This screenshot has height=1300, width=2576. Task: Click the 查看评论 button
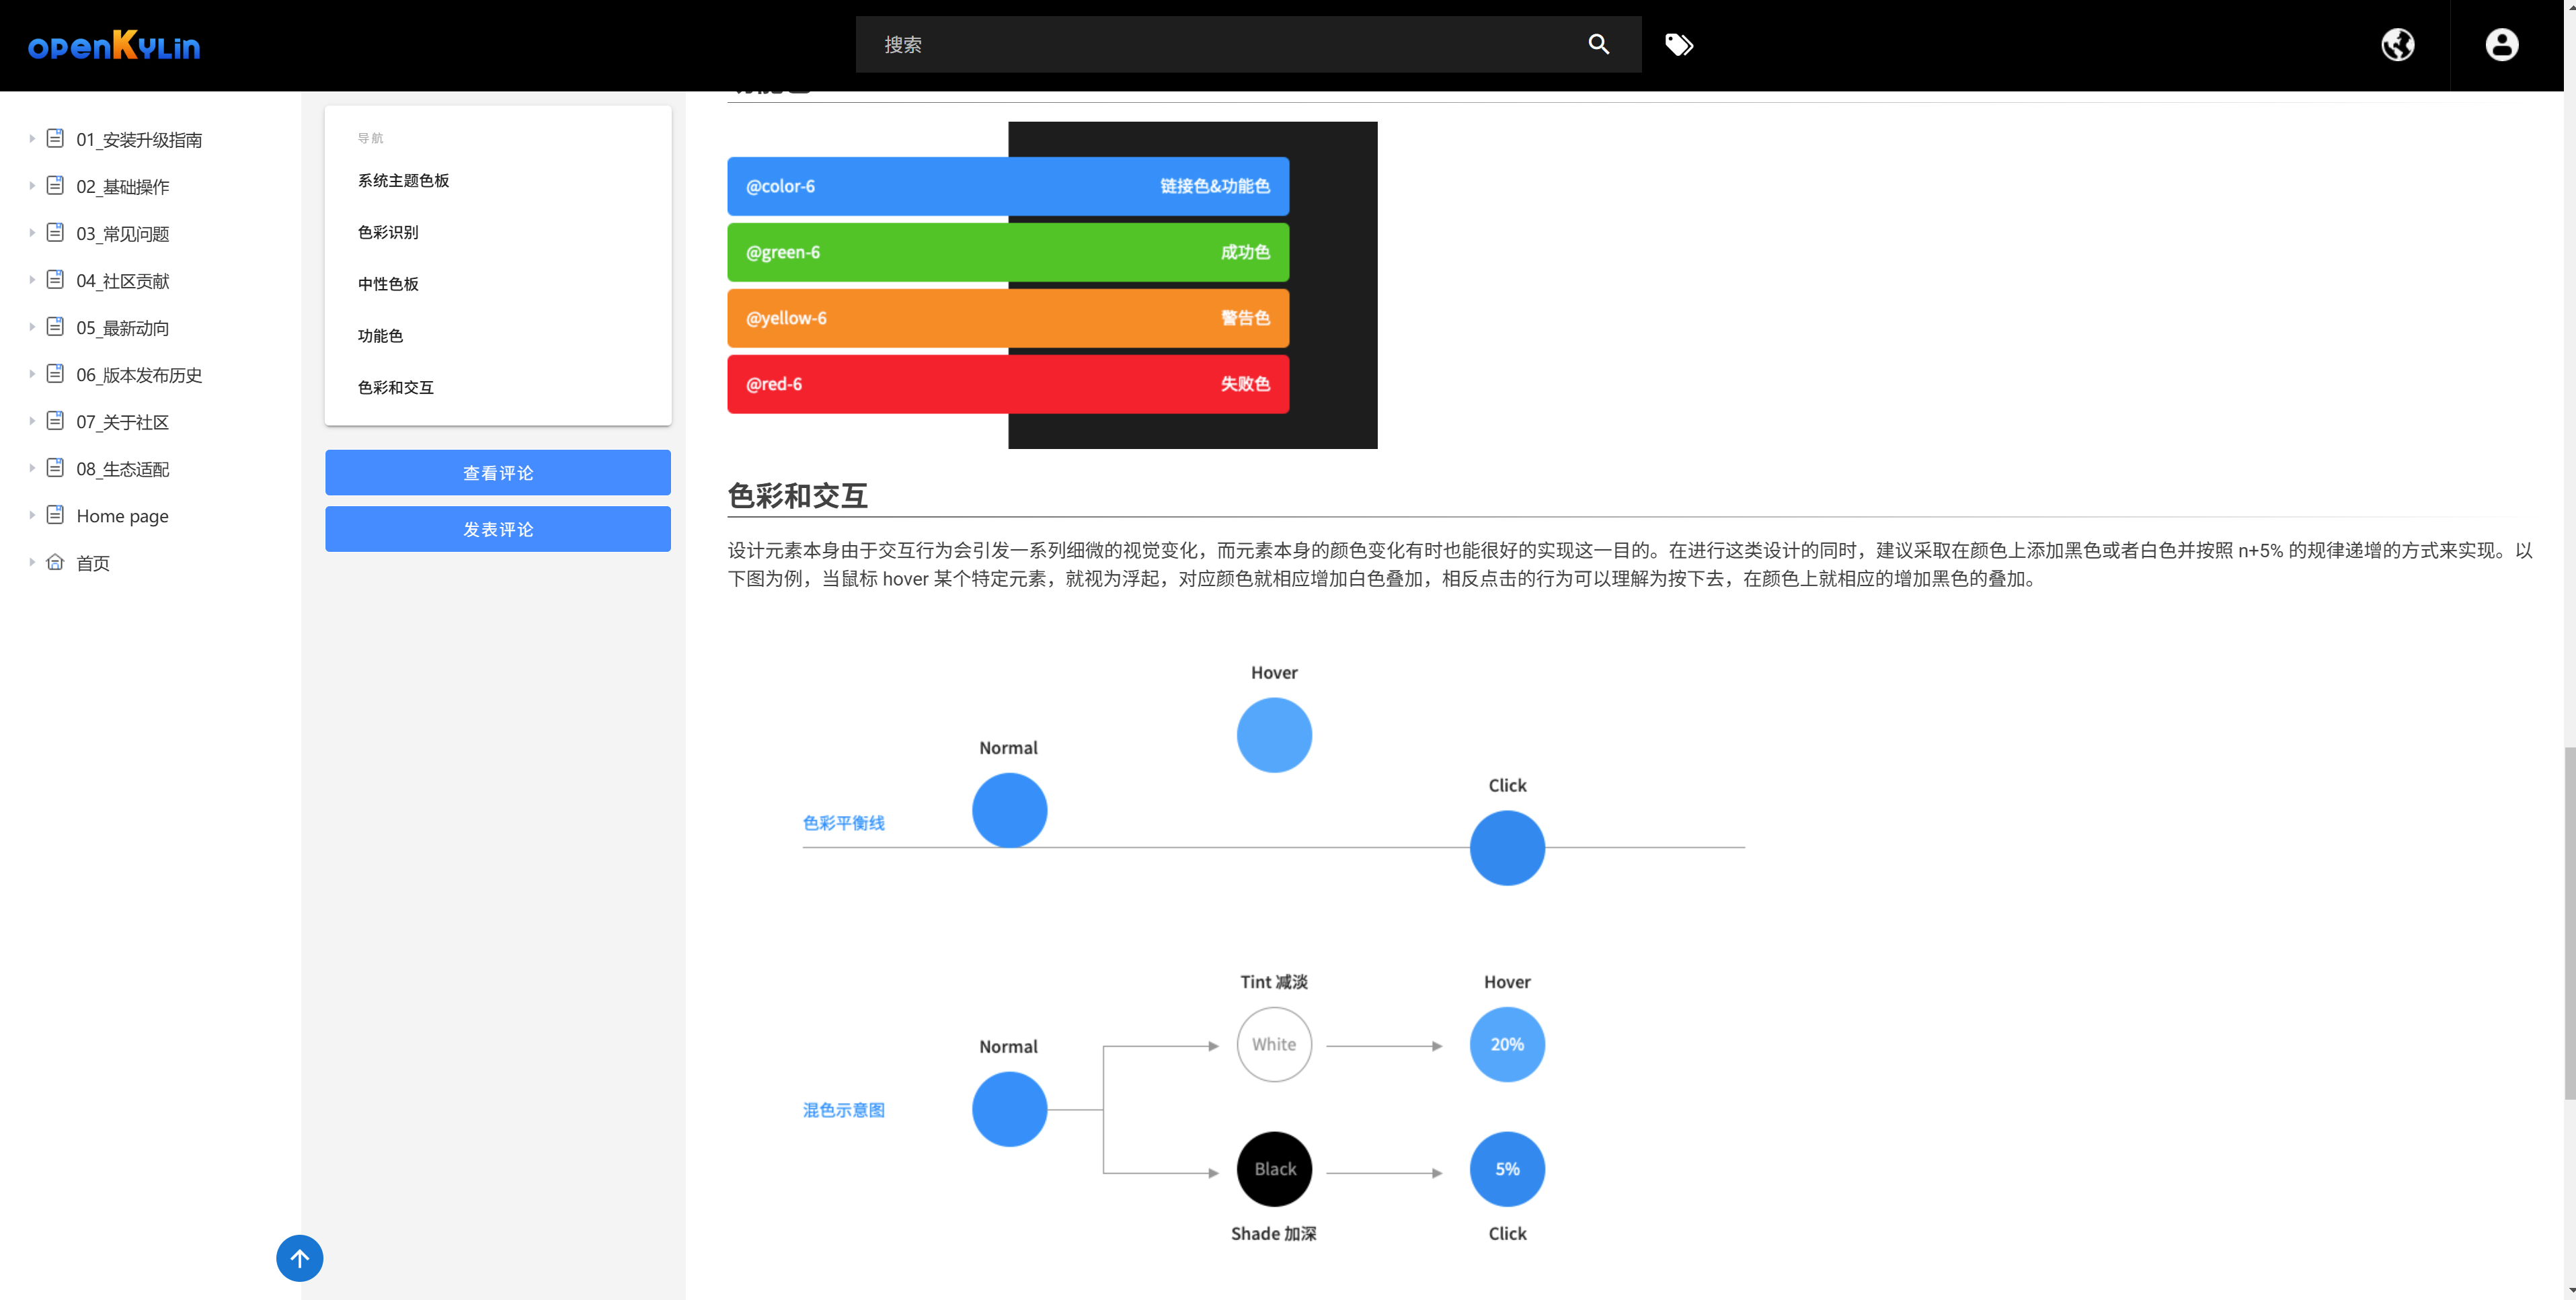pyautogui.click(x=498, y=472)
